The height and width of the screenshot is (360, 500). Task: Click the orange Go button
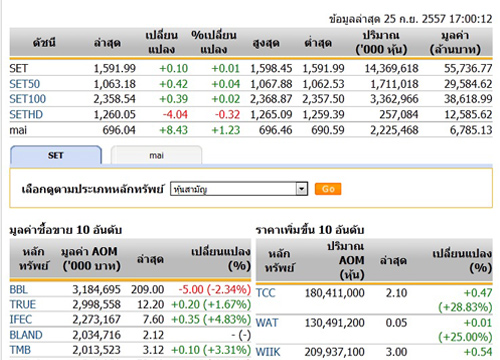[x=328, y=189]
